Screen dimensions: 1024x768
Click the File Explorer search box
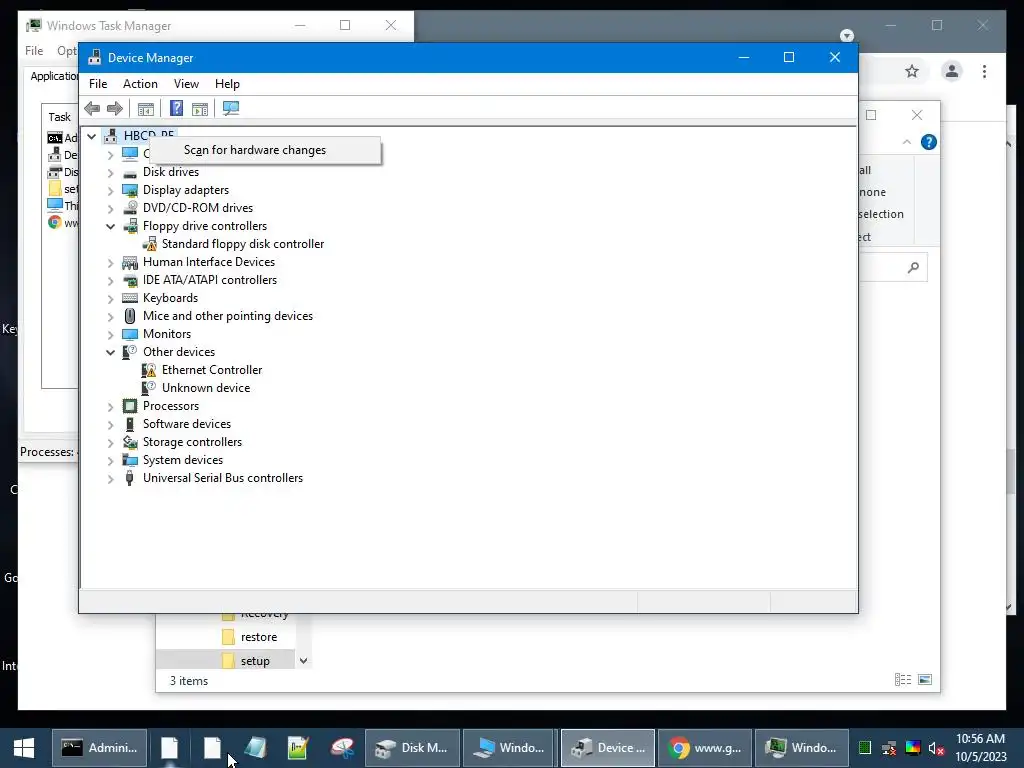893,267
